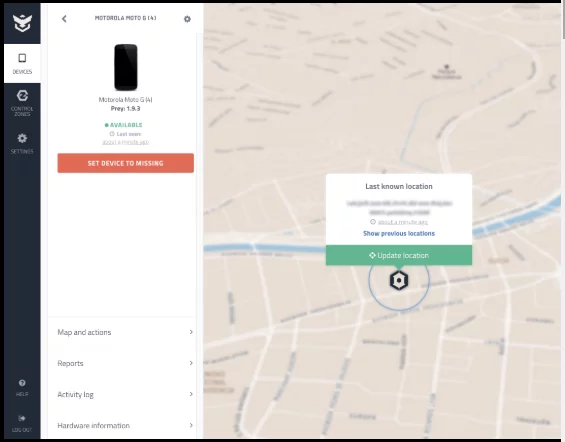Open the Settings sidebar item

click(x=22, y=143)
